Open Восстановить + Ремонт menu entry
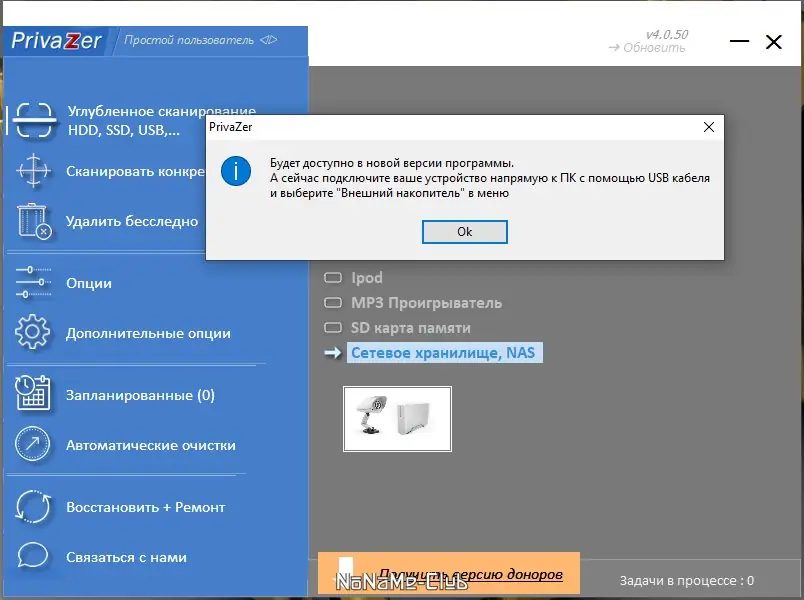Image resolution: width=804 pixels, height=600 pixels. point(146,507)
